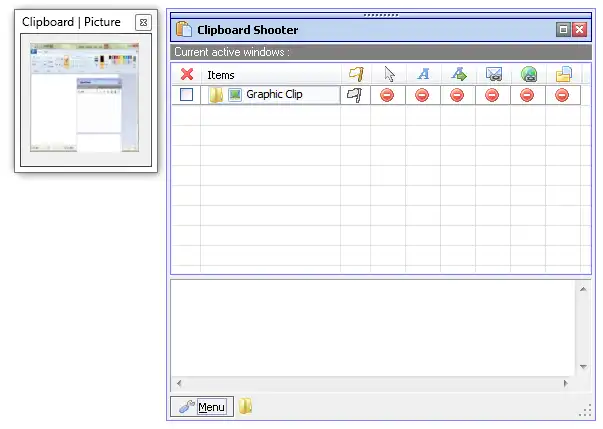The width and height of the screenshot is (603, 429).
Task: Click the mouse cursor column header icon
Action: point(389,74)
